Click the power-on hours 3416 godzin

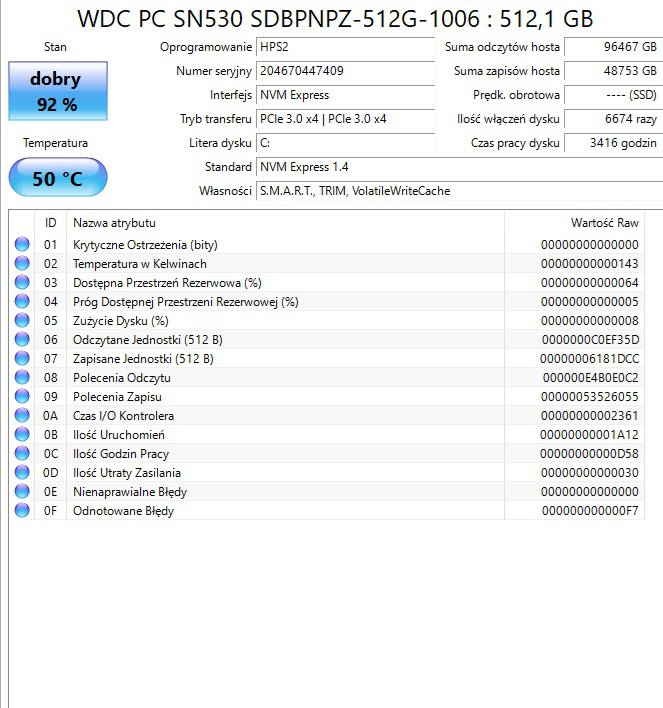pos(614,143)
